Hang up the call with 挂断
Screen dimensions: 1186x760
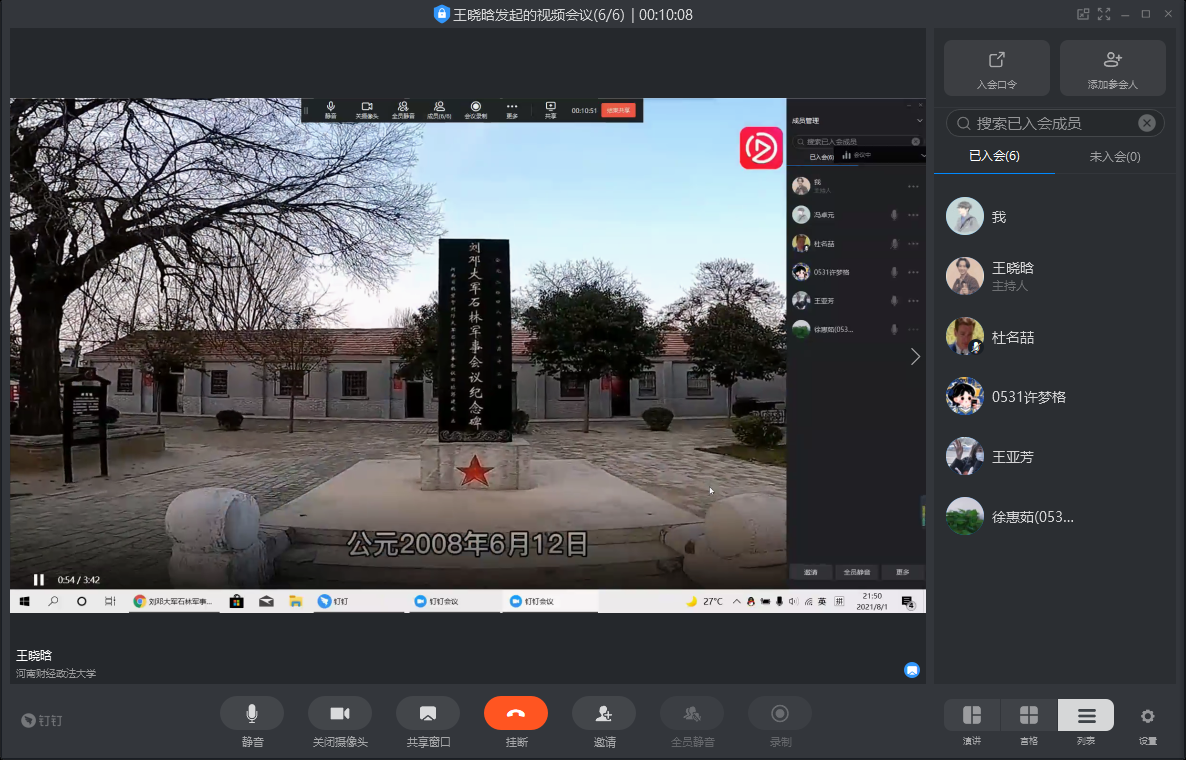click(x=516, y=714)
